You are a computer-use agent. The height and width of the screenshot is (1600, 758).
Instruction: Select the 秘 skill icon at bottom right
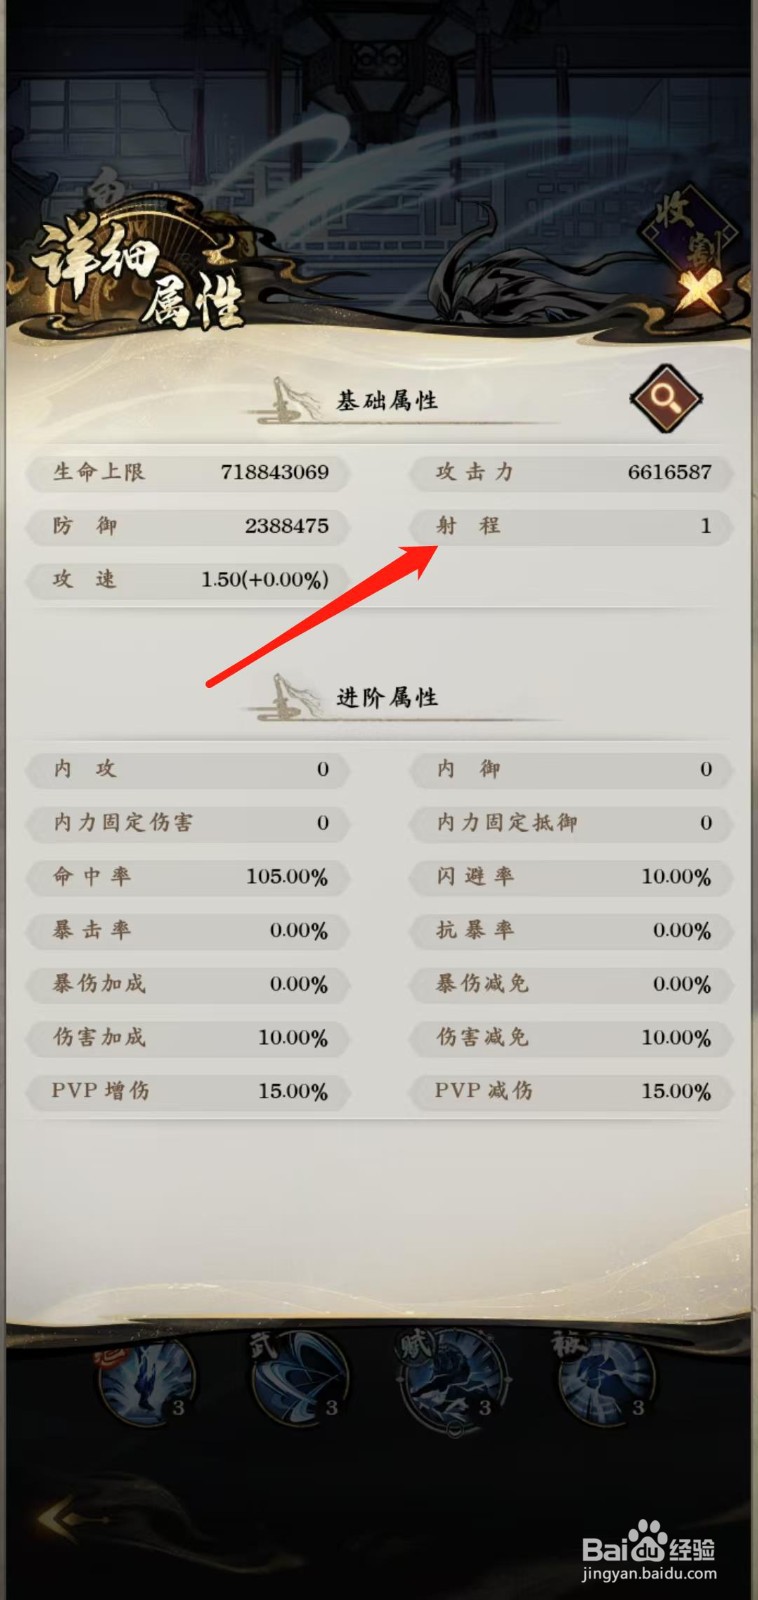pyautogui.click(x=606, y=1380)
